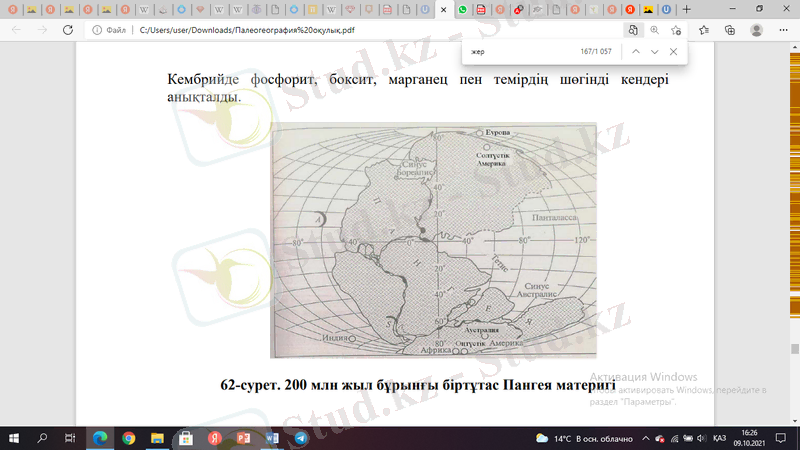Viewport: 800px width, 450px height.
Task: Add this page to favorites with star
Action: coord(677,30)
